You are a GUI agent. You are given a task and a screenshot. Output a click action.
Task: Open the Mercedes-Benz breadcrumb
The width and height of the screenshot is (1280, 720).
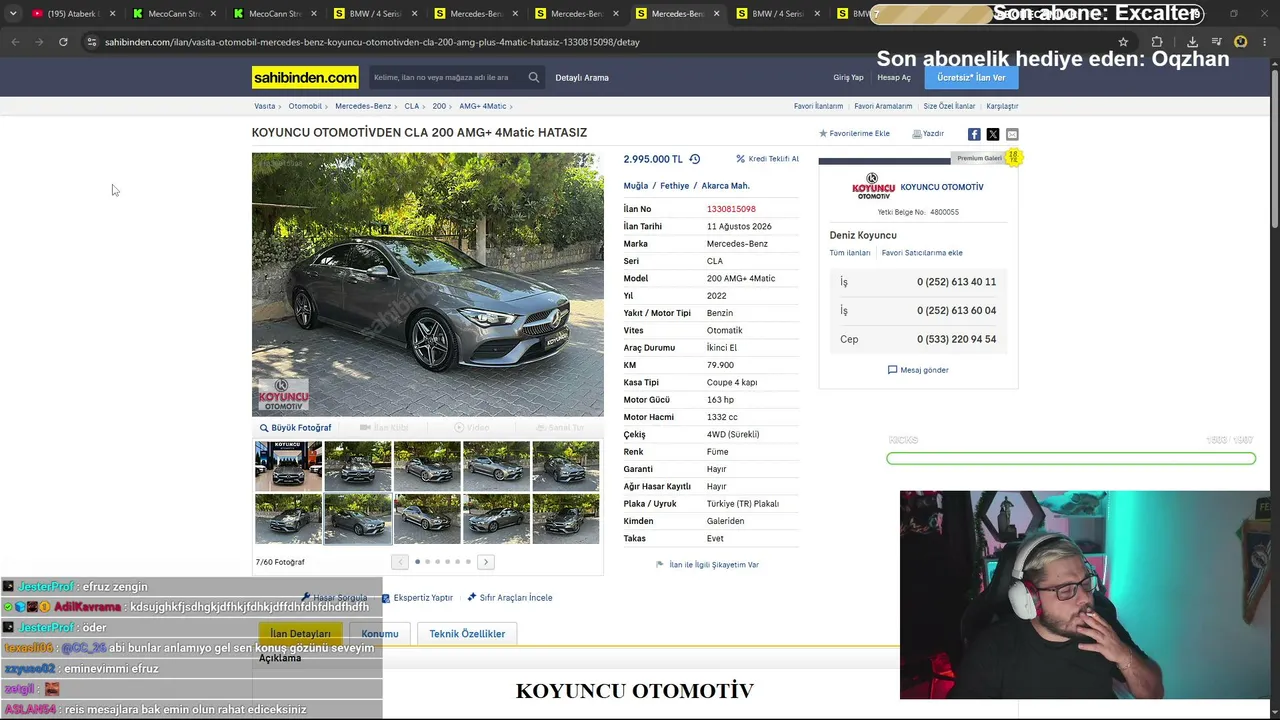[363, 106]
